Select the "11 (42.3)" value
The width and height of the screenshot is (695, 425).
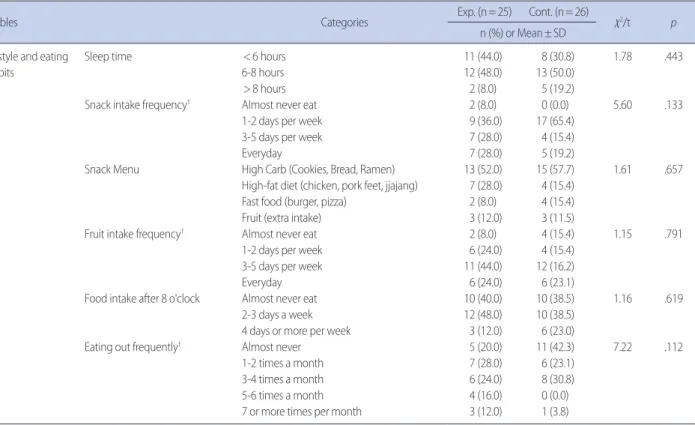(555, 347)
